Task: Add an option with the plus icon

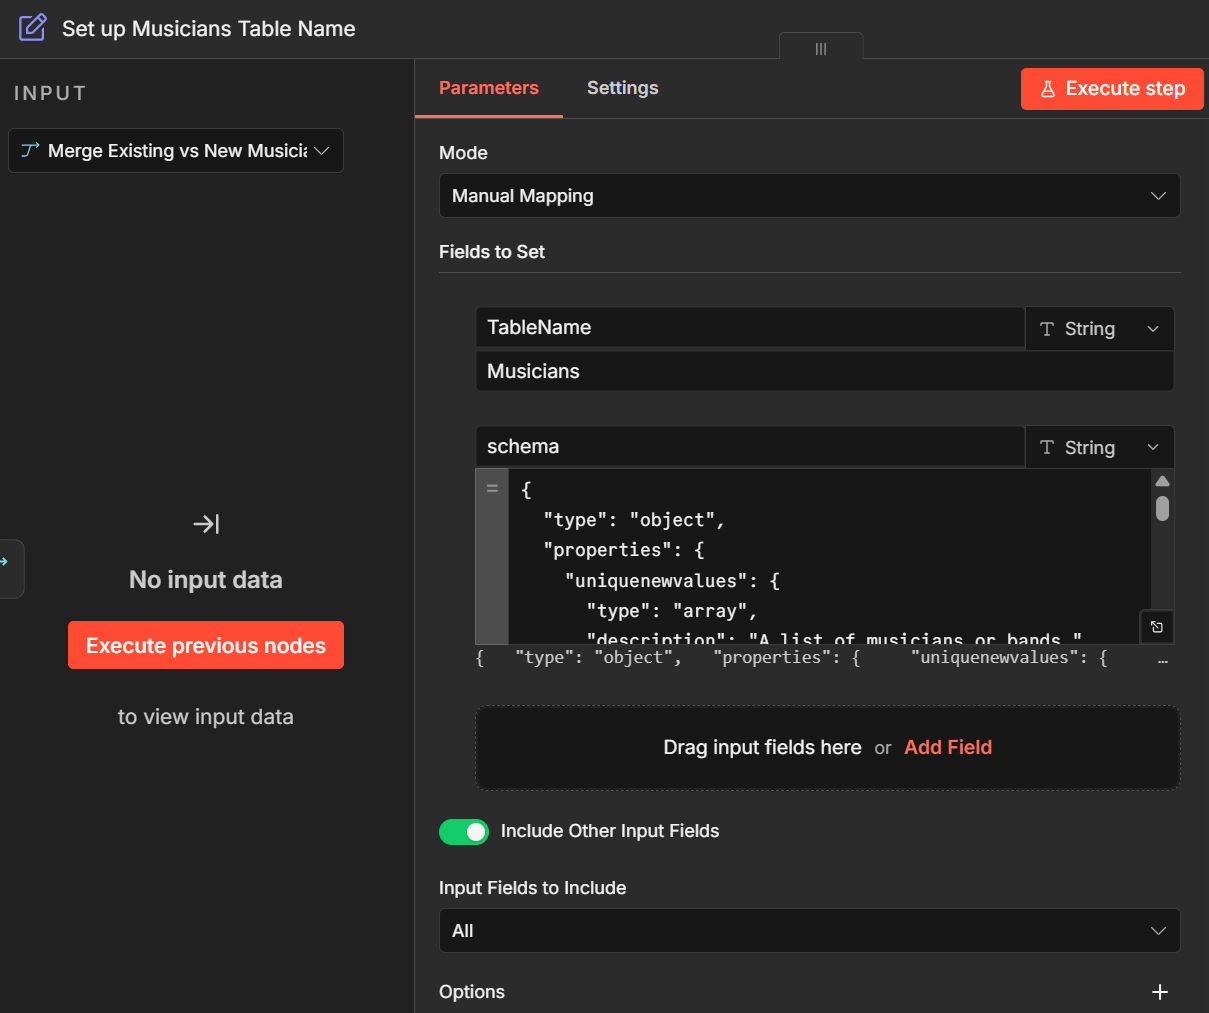Action: tap(1160, 992)
